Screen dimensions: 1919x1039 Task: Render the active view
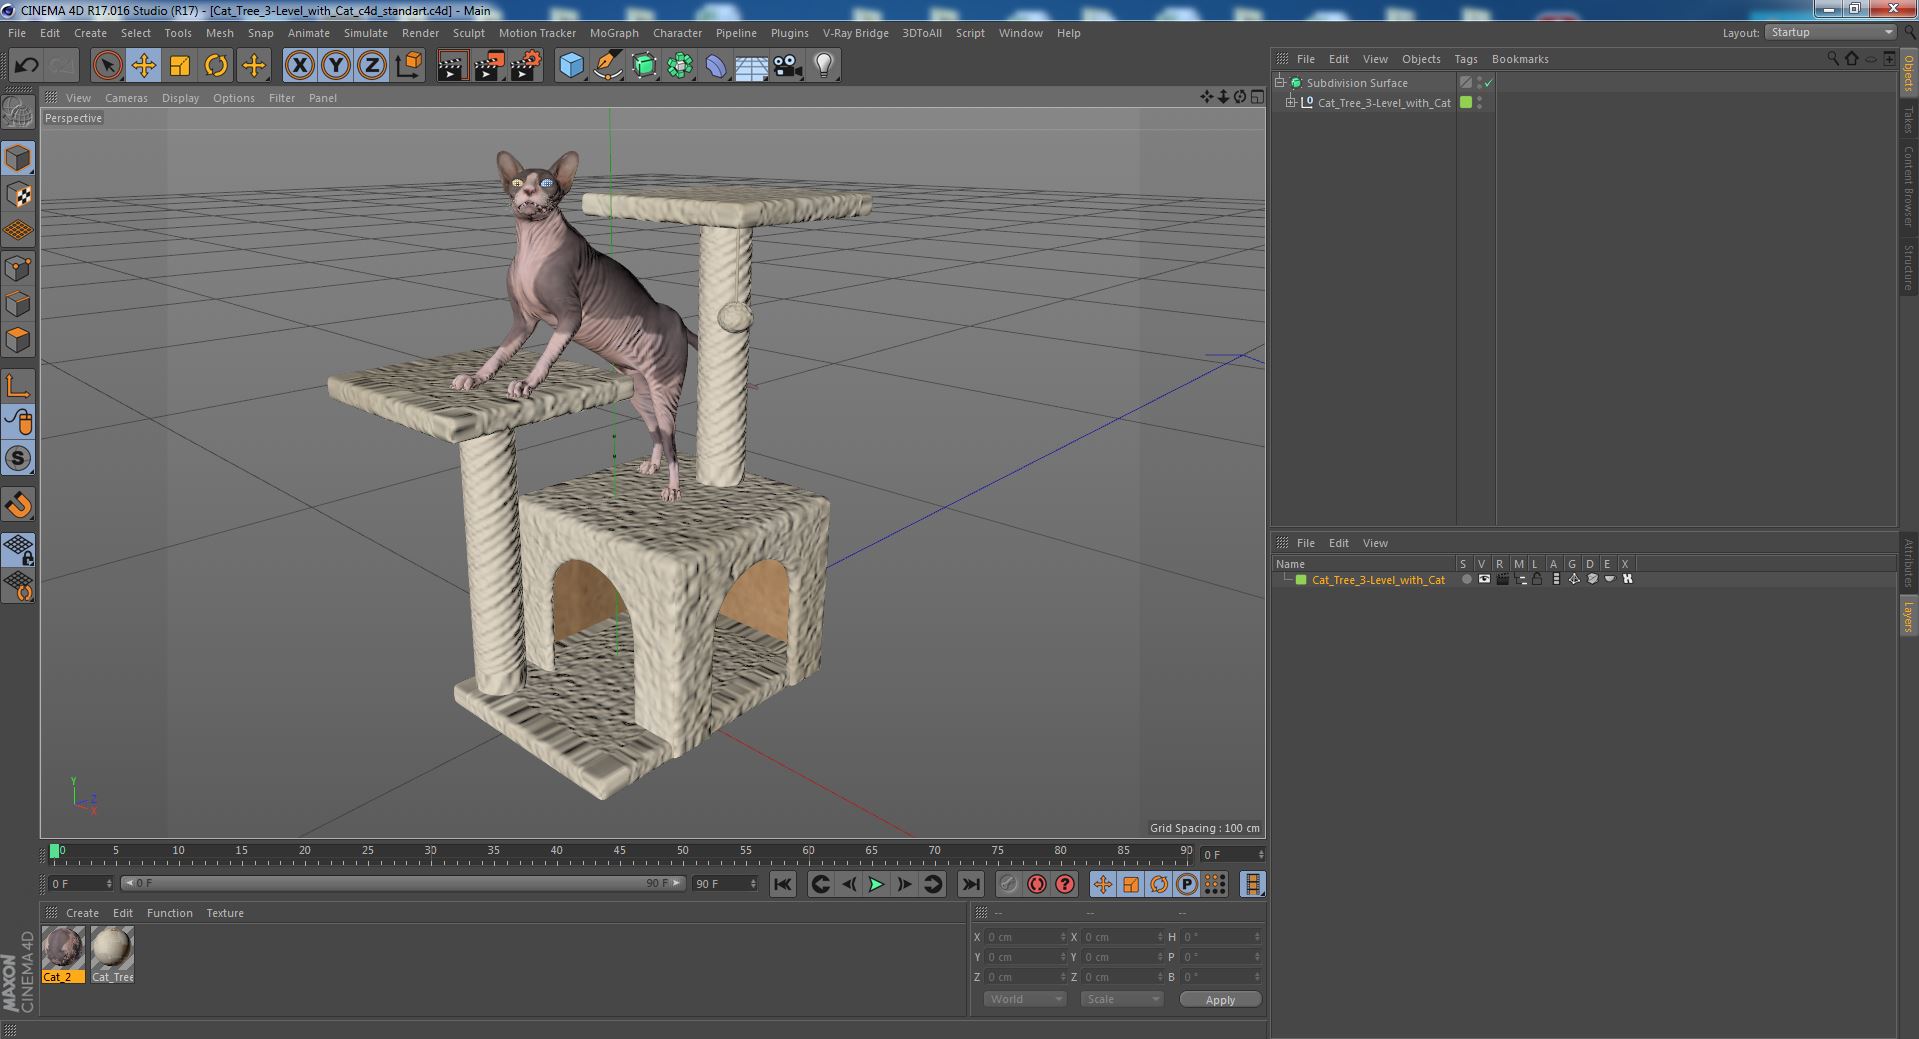[452, 66]
